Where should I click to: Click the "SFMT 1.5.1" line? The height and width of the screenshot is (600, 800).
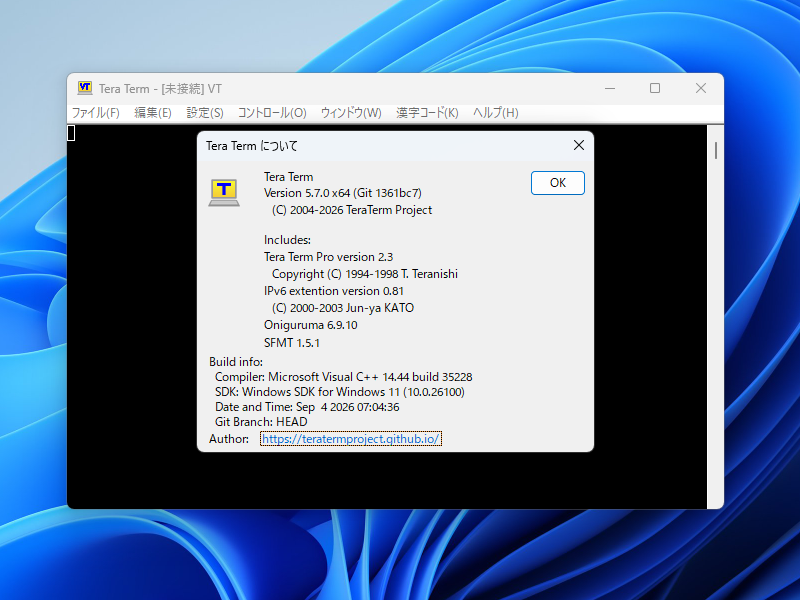point(291,343)
